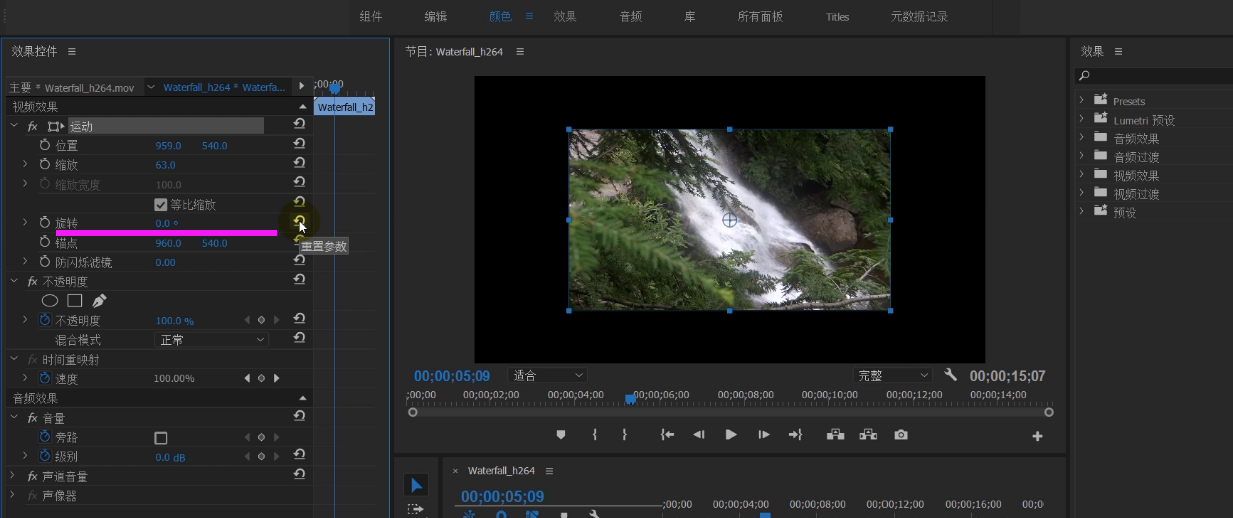Open the 完整 playback resolution dropdown
The width and height of the screenshot is (1233, 518).
(893, 375)
